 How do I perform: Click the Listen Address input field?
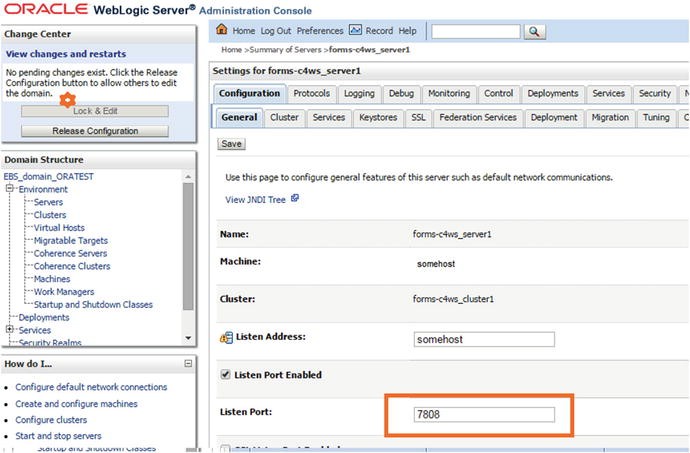pos(484,339)
